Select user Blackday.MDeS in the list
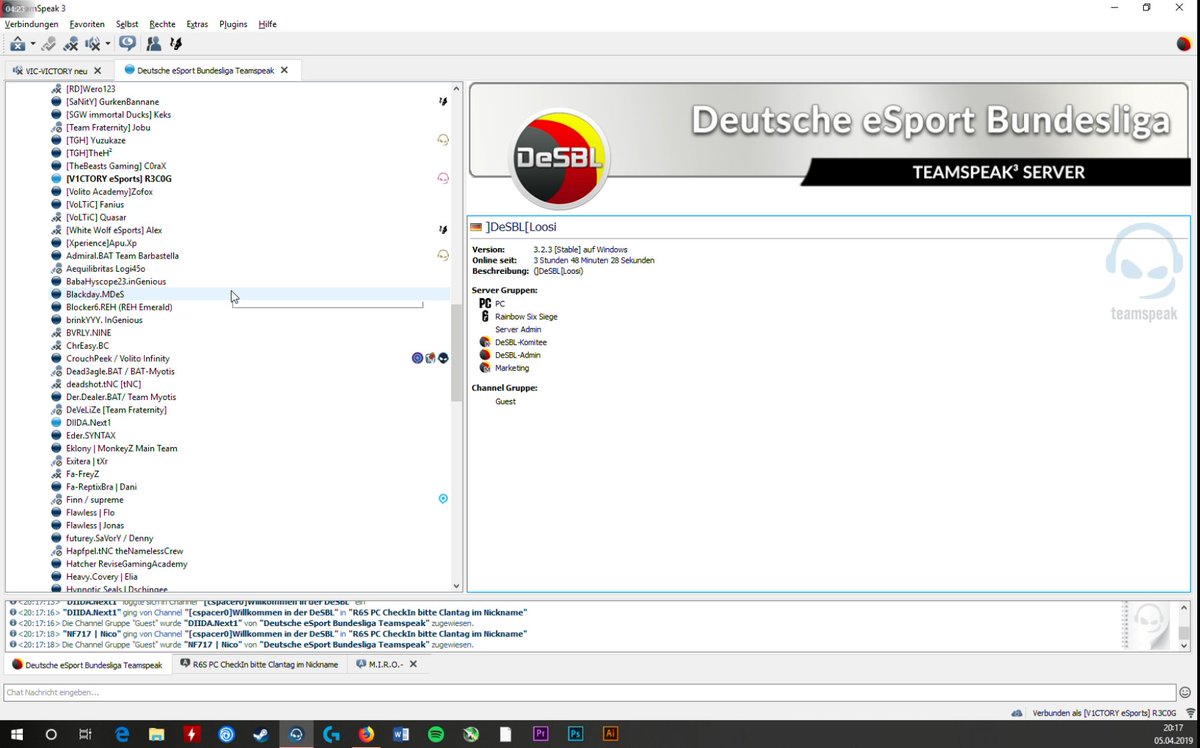The height and width of the screenshot is (748, 1200). coord(95,294)
